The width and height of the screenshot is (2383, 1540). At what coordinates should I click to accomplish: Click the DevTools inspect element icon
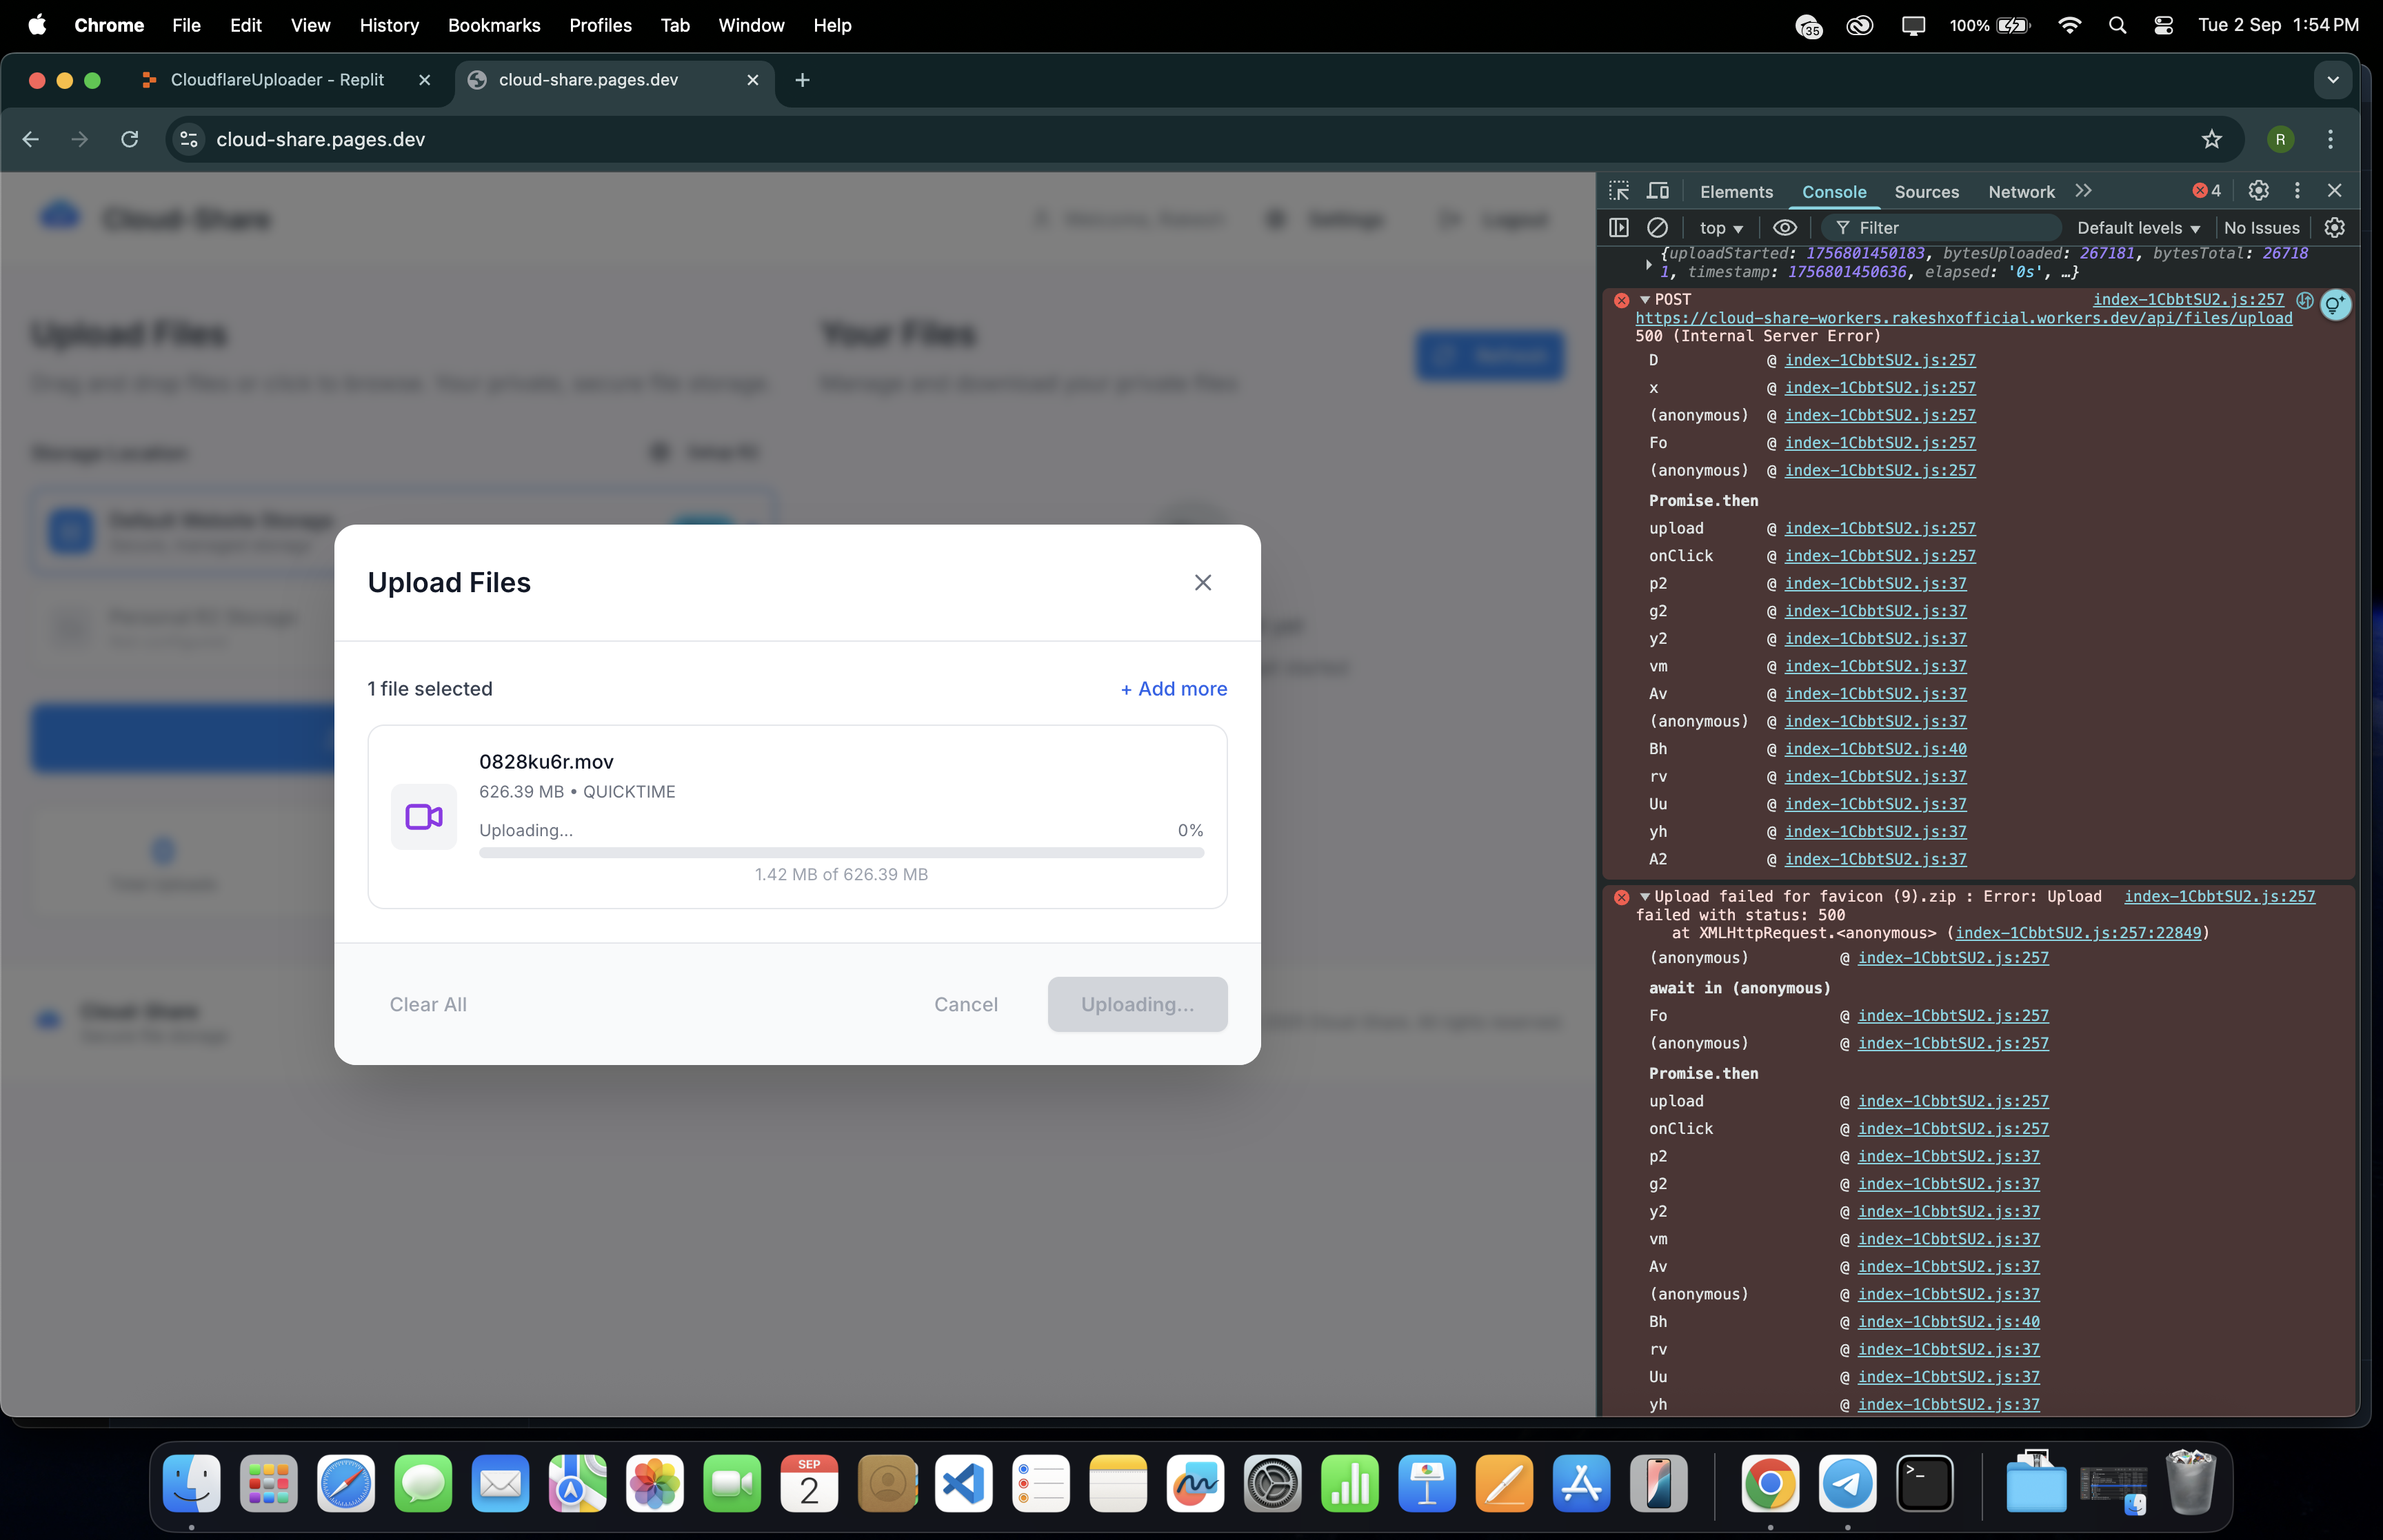(1619, 191)
